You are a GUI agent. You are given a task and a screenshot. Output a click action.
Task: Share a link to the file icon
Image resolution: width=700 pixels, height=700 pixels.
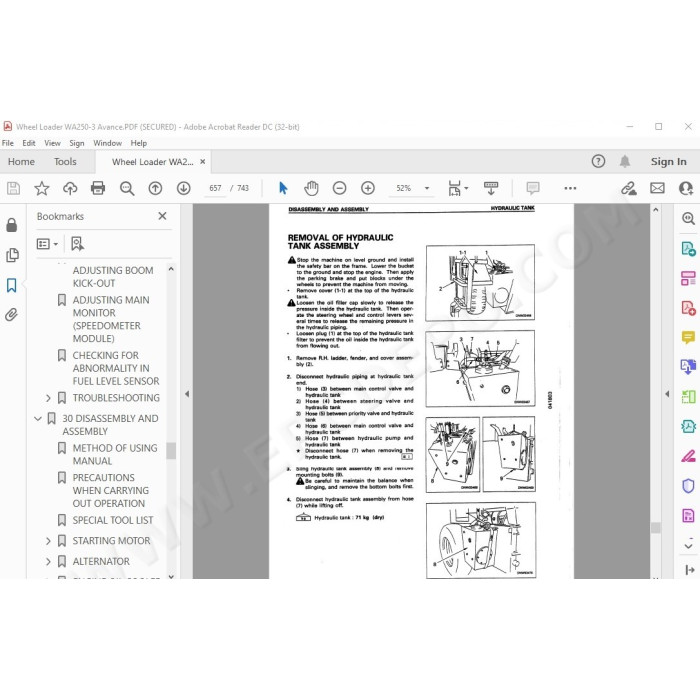coord(629,188)
